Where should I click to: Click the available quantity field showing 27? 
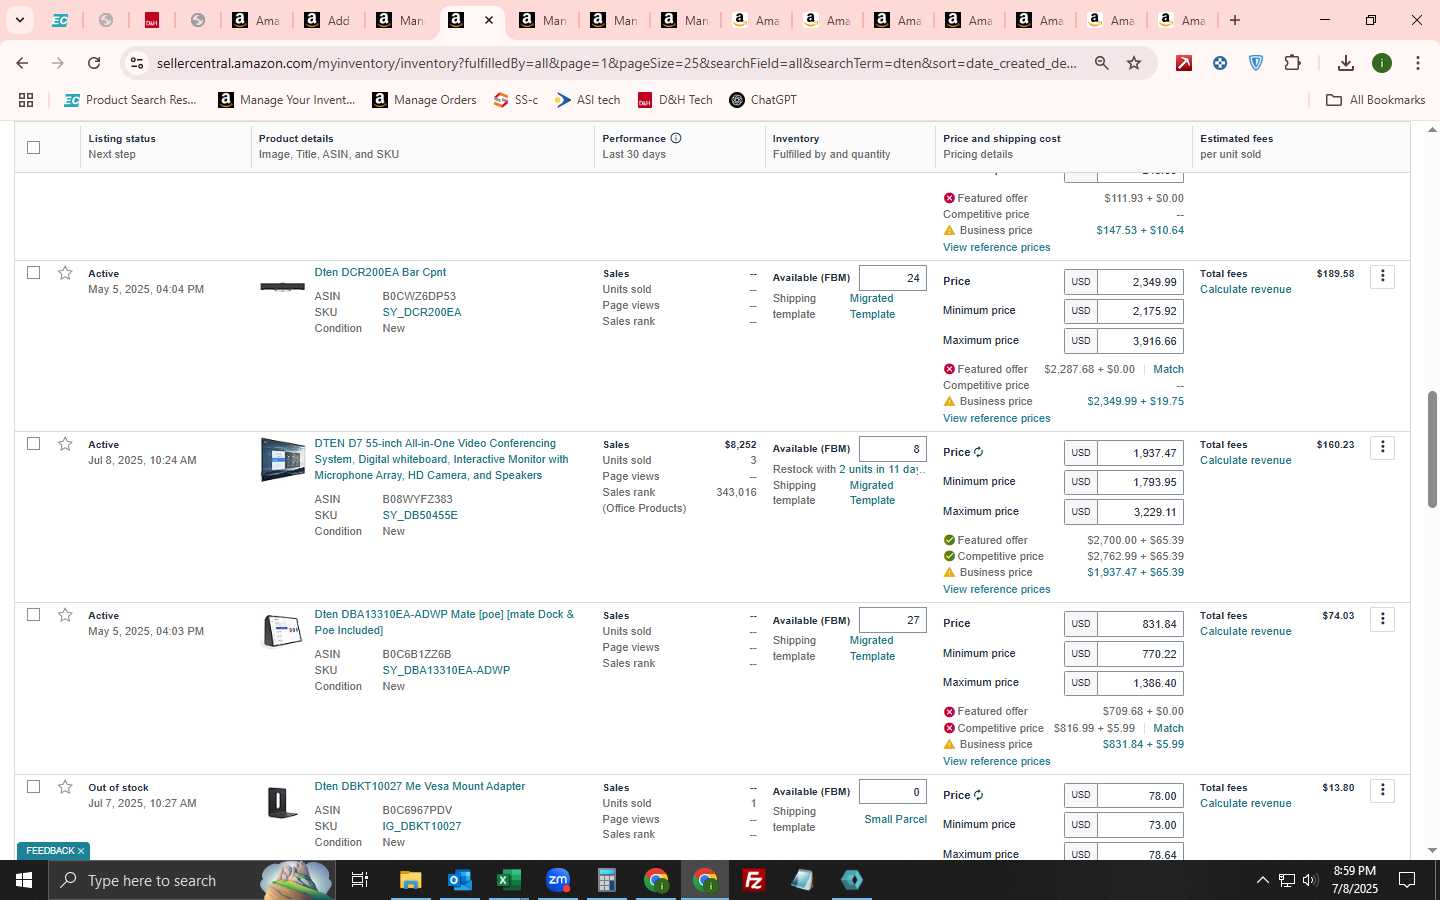coord(892,620)
